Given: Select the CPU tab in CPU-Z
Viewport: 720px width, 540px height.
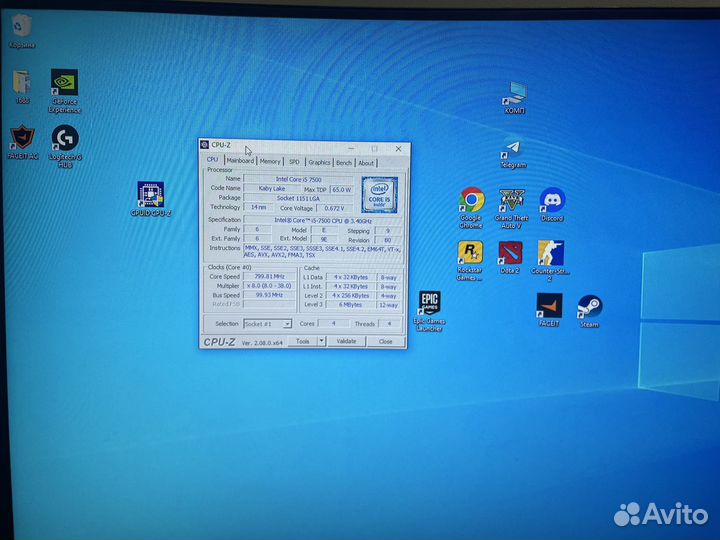Looking at the screenshot, I should (212, 159).
